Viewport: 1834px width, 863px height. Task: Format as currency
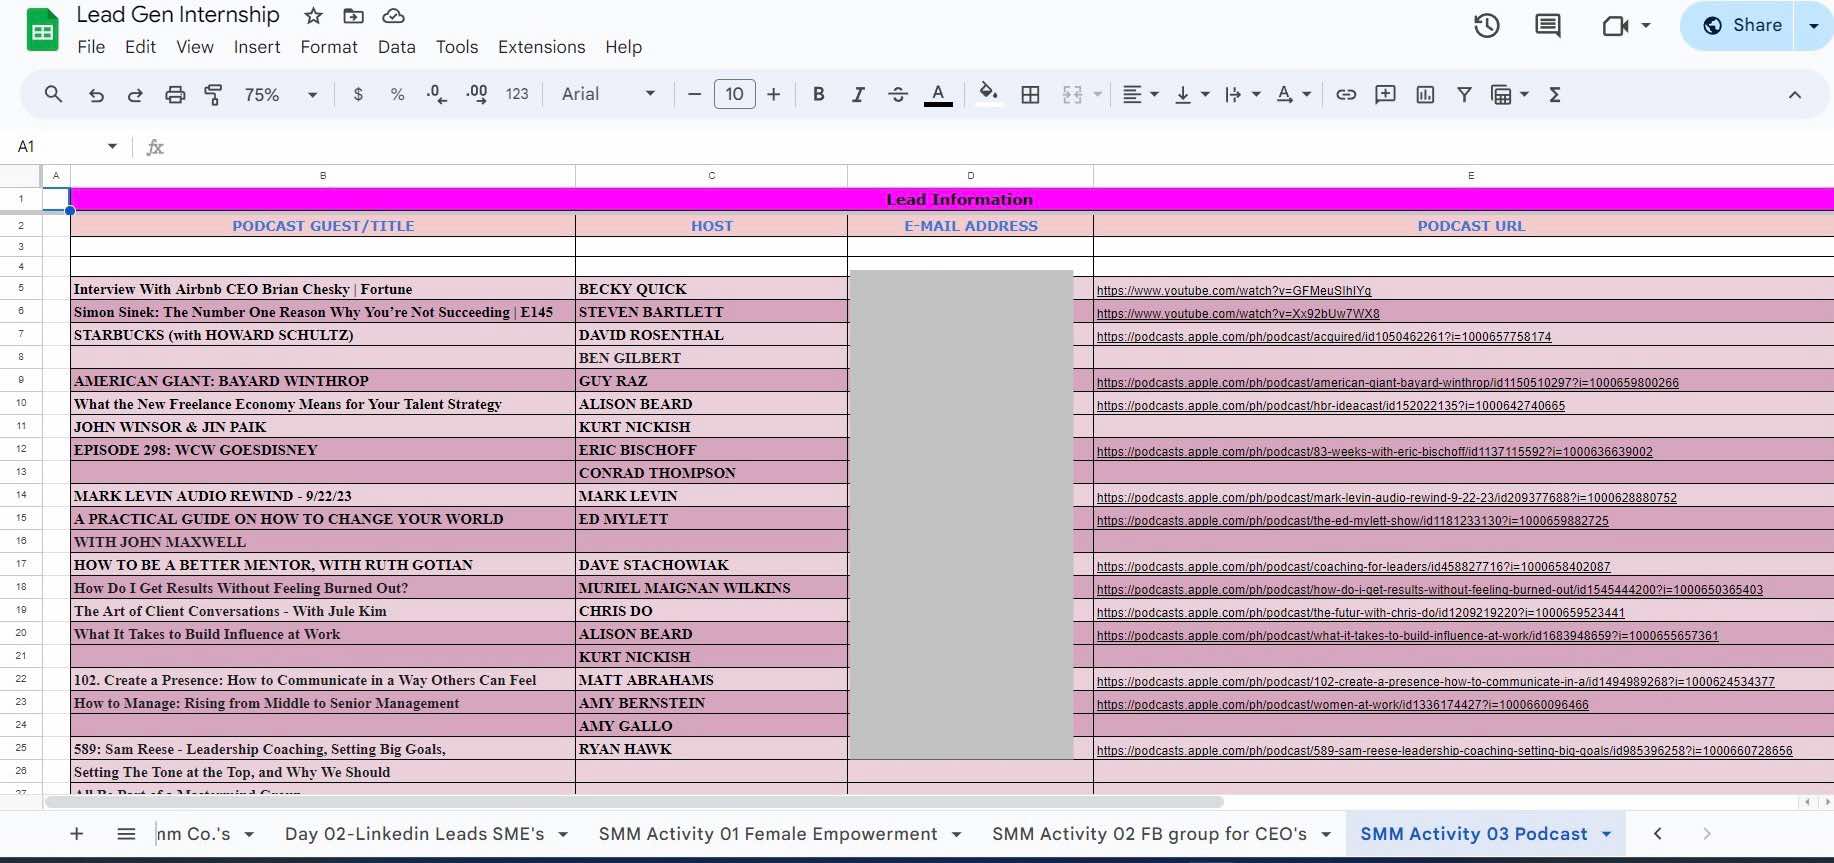pyautogui.click(x=358, y=95)
